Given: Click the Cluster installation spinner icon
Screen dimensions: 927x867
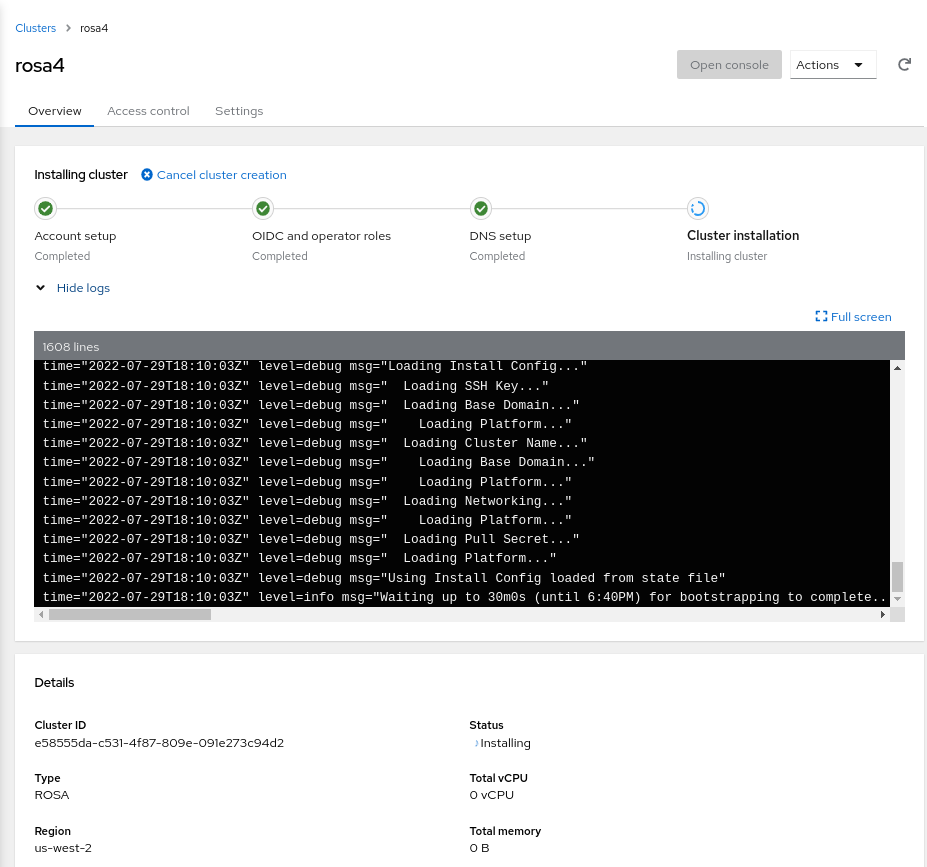Looking at the screenshot, I should [698, 209].
